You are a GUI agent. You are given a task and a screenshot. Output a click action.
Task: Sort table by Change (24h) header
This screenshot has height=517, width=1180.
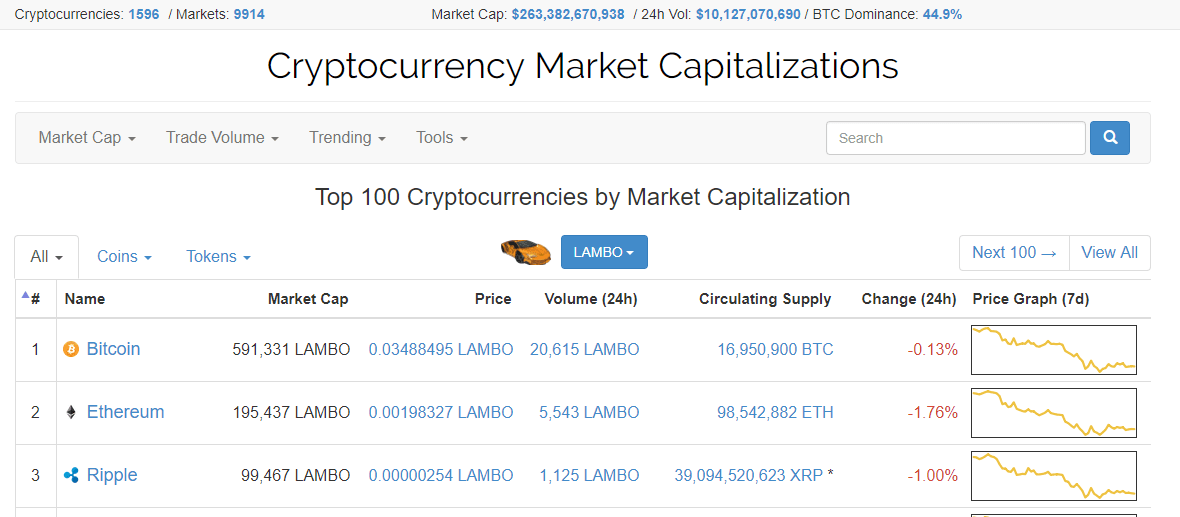[x=909, y=299]
